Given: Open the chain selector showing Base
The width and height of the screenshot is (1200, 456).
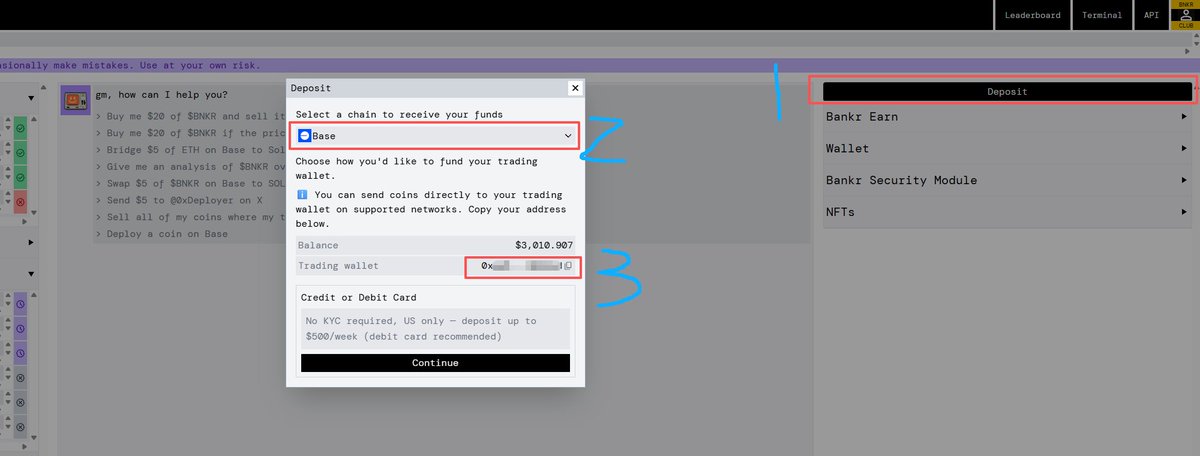Looking at the screenshot, I should click(436, 135).
